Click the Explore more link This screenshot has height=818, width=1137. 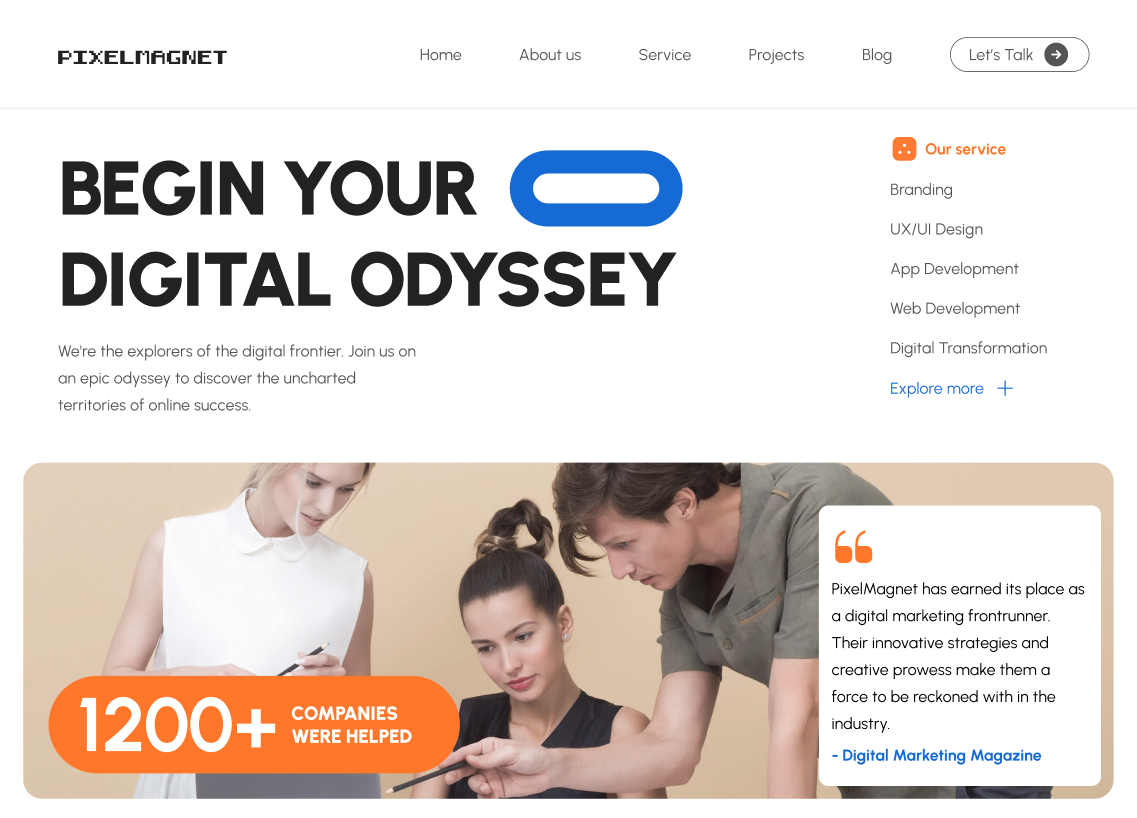[x=936, y=389]
